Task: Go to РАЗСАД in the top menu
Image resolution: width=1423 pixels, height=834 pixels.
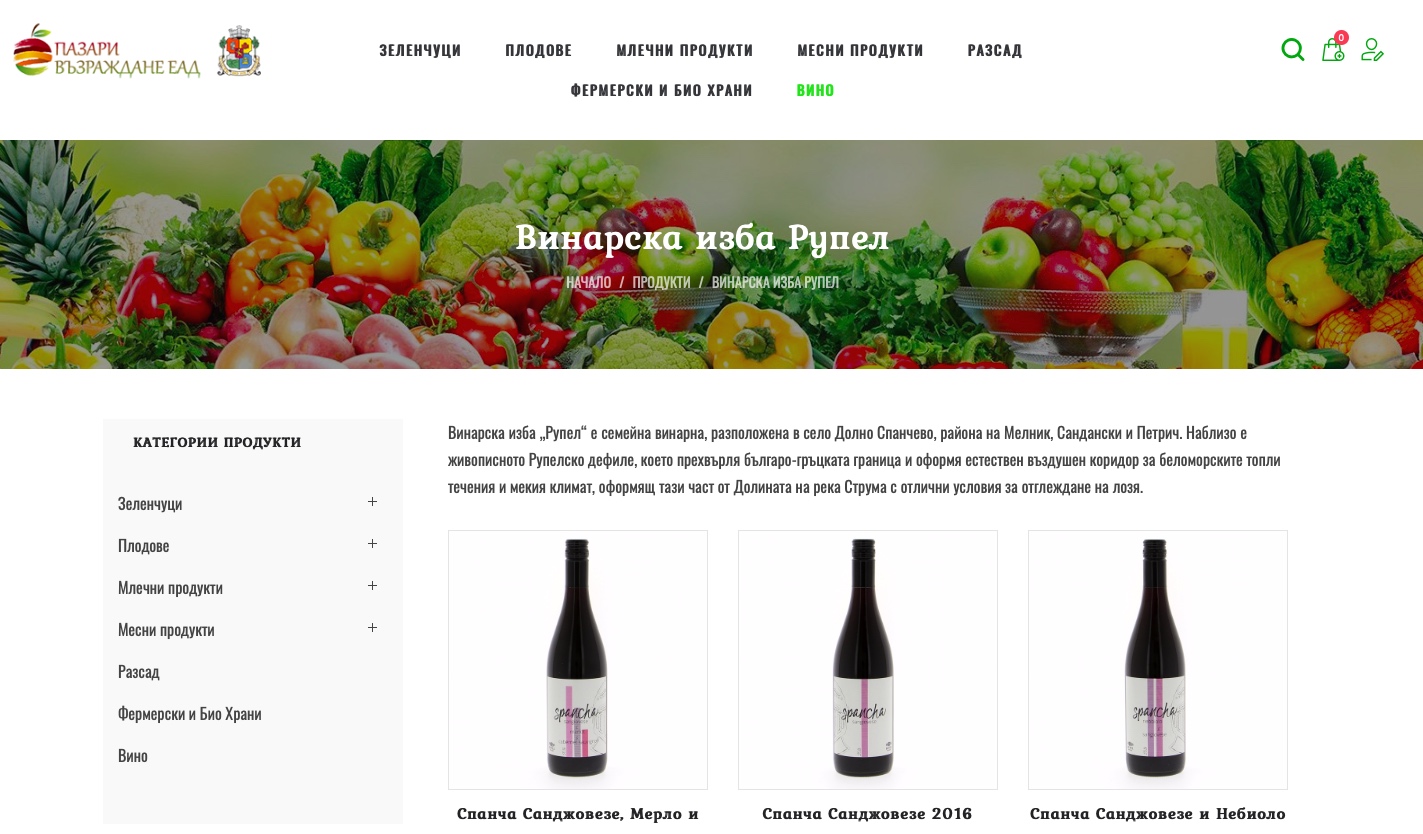Action: 995,50
